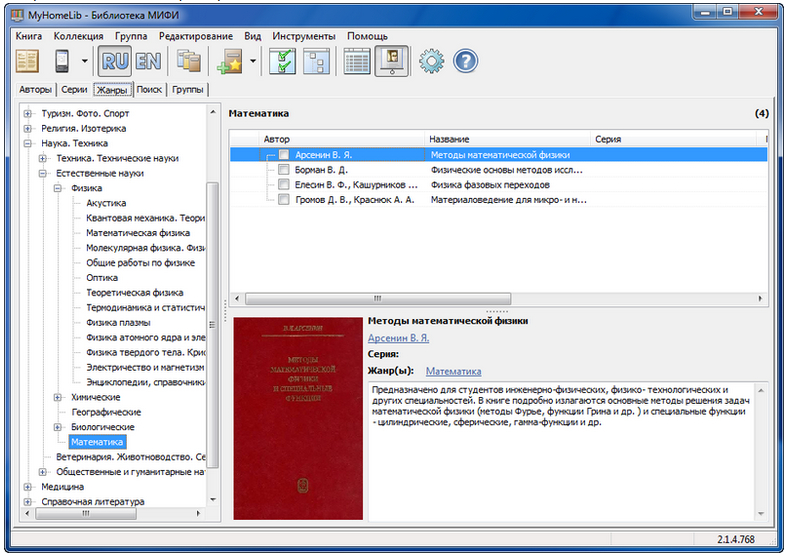787x555 pixels.
Task: Switch to table view icon
Action: pyautogui.click(x=357, y=61)
